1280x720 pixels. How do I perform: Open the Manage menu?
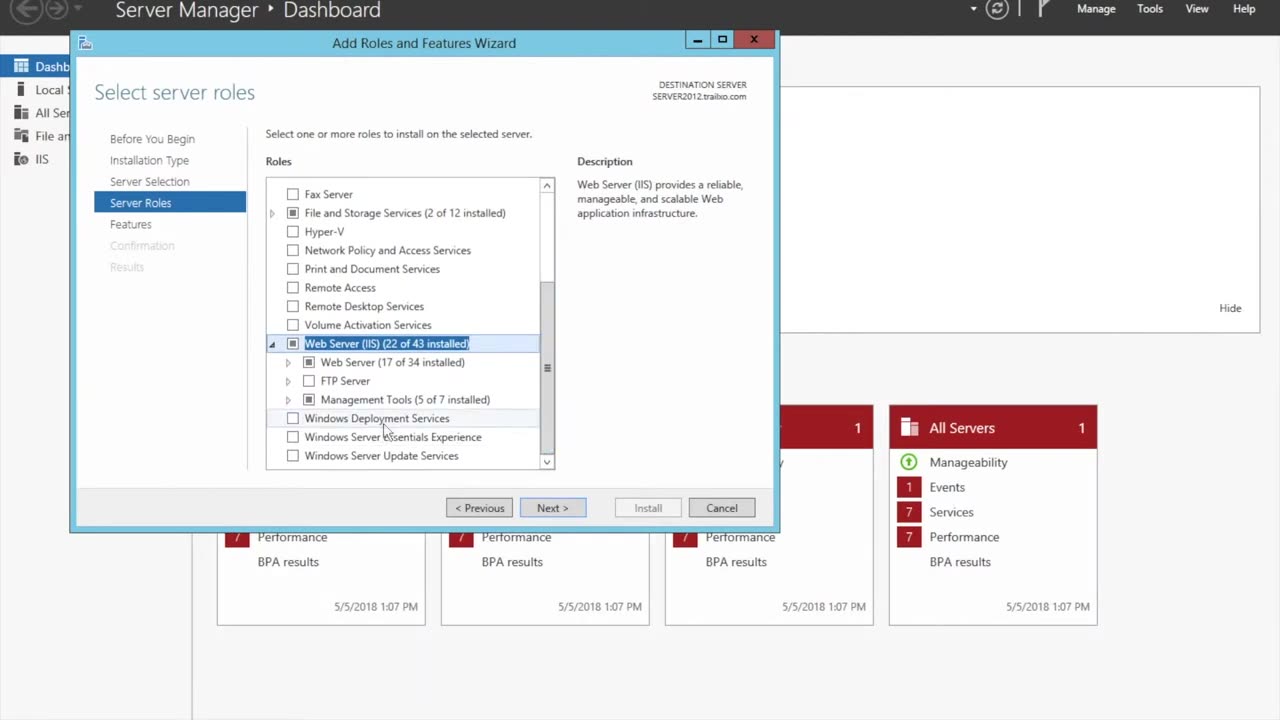point(1096,9)
